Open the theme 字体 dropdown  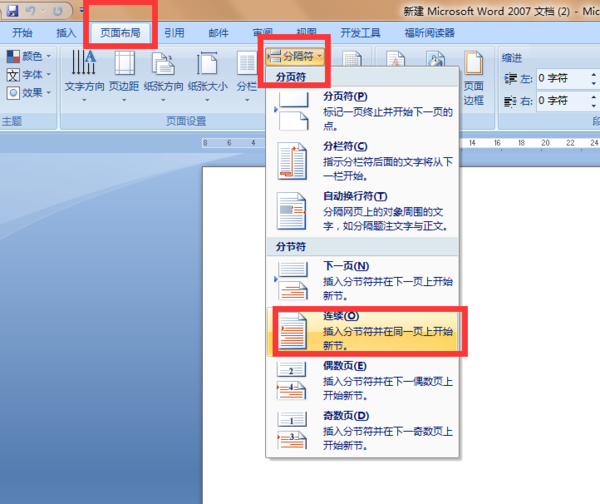(x=29, y=75)
